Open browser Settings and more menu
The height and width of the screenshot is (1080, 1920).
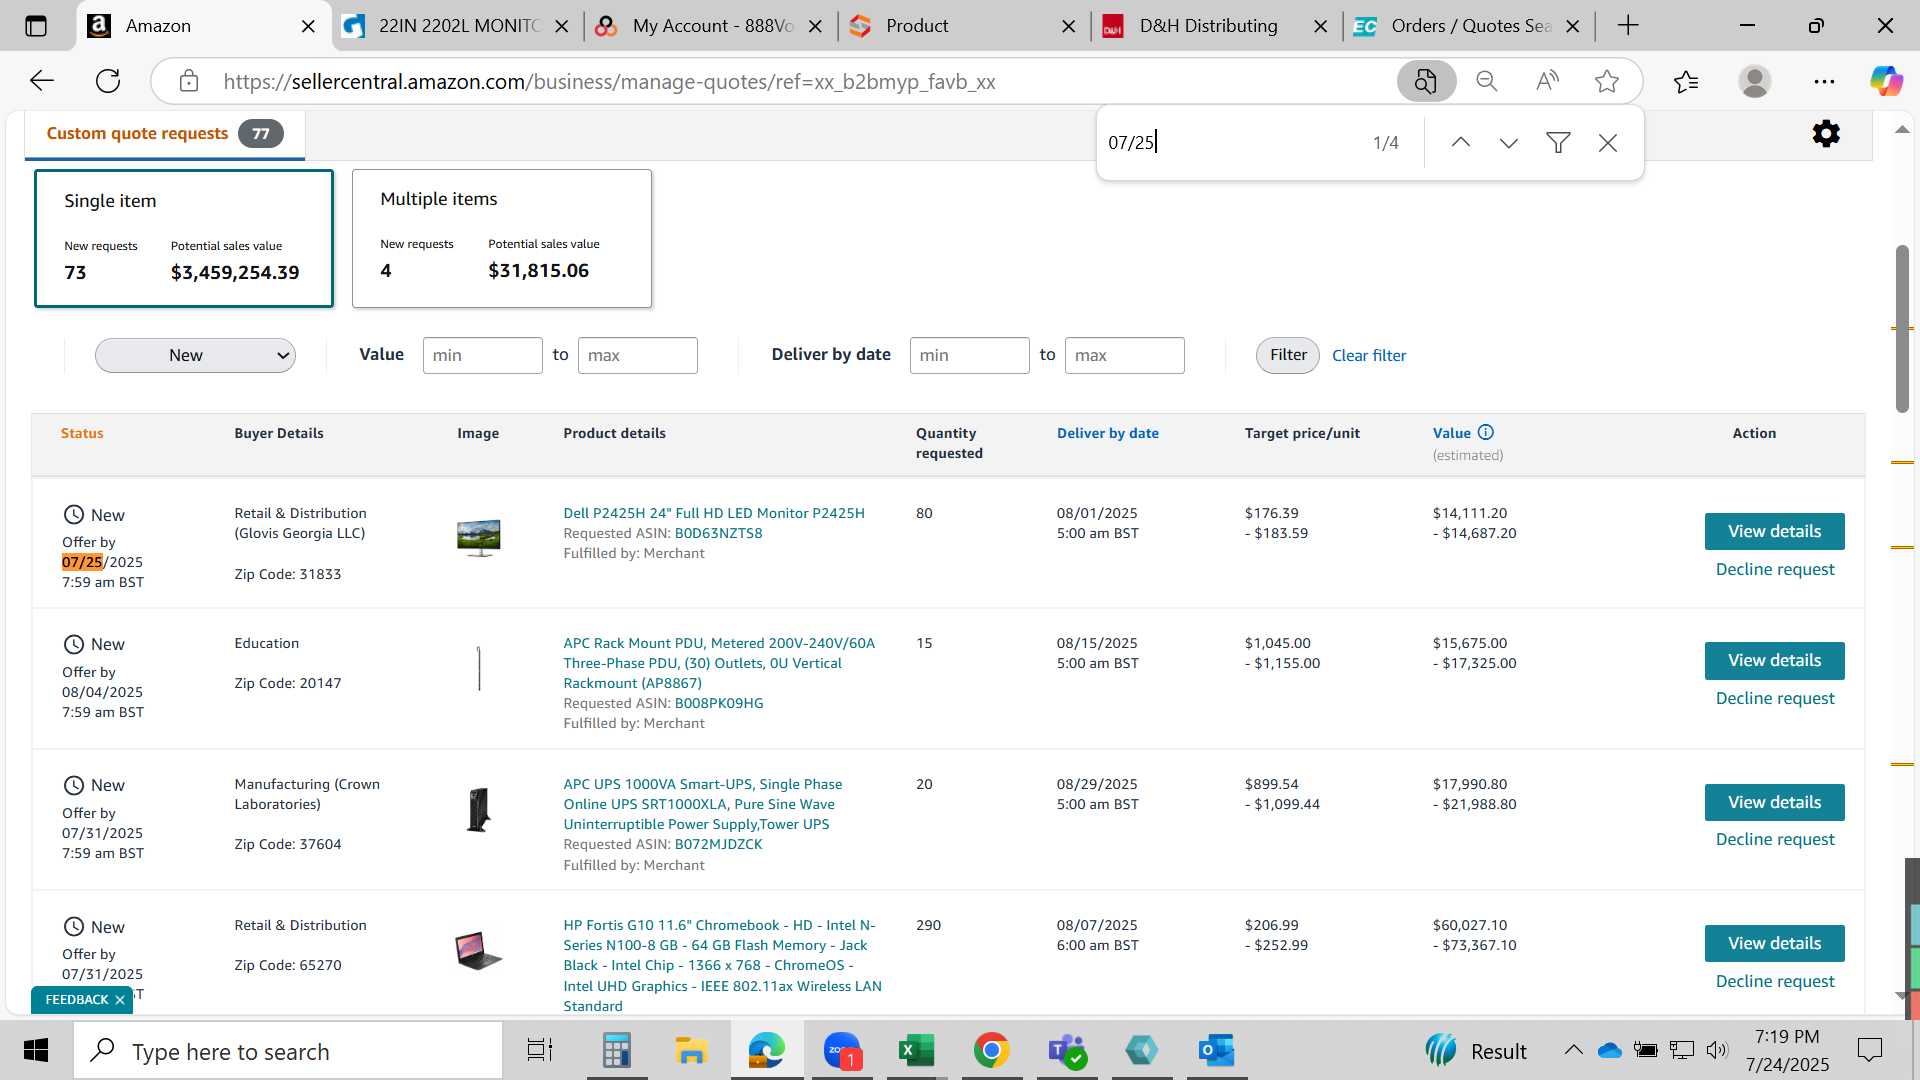click(1824, 81)
